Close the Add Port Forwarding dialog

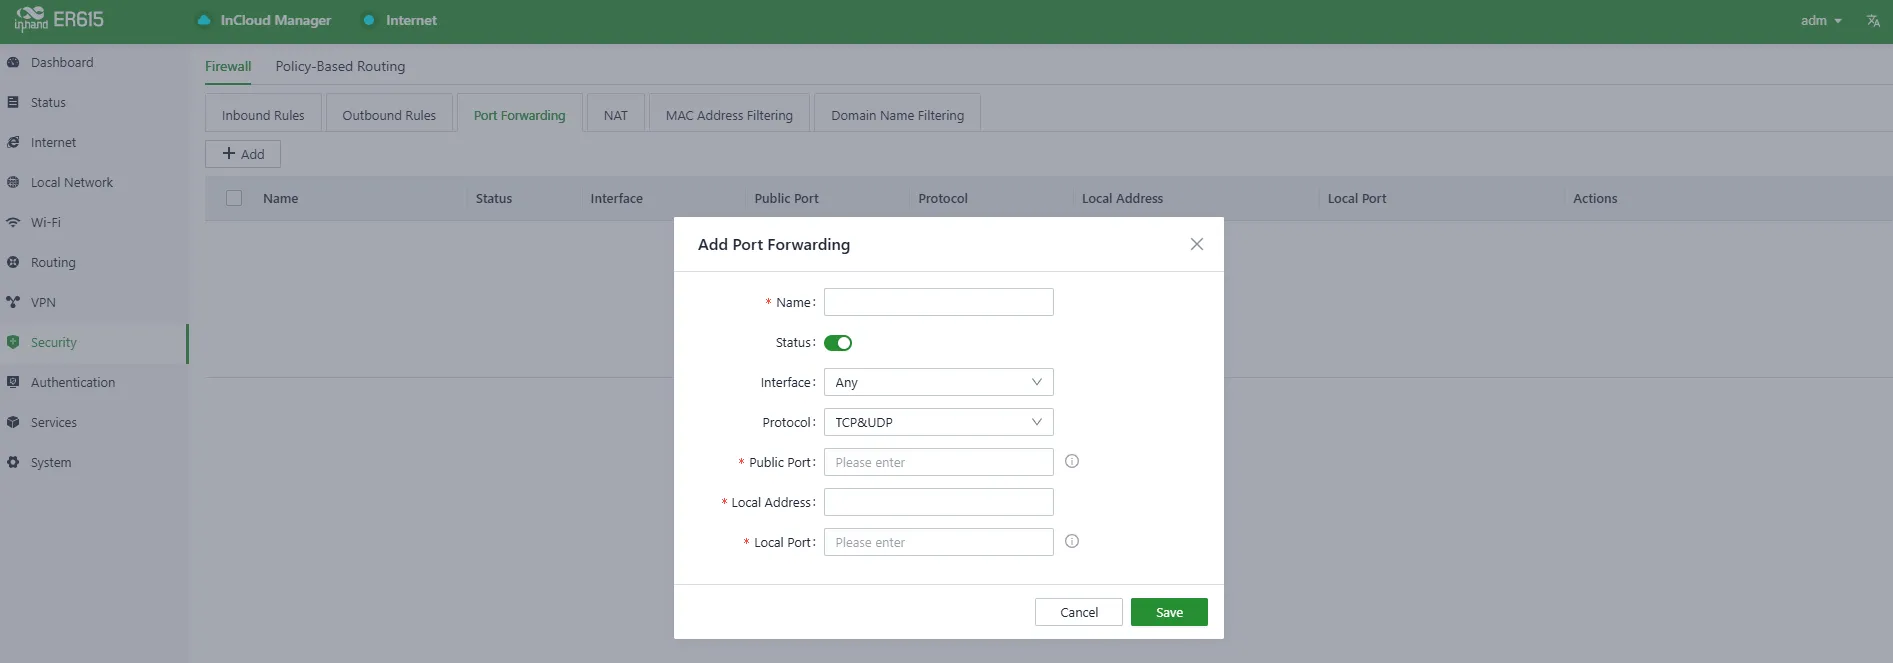click(1197, 244)
